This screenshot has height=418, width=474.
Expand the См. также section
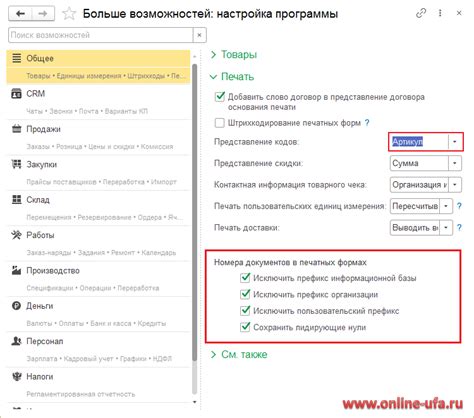[x=239, y=354]
